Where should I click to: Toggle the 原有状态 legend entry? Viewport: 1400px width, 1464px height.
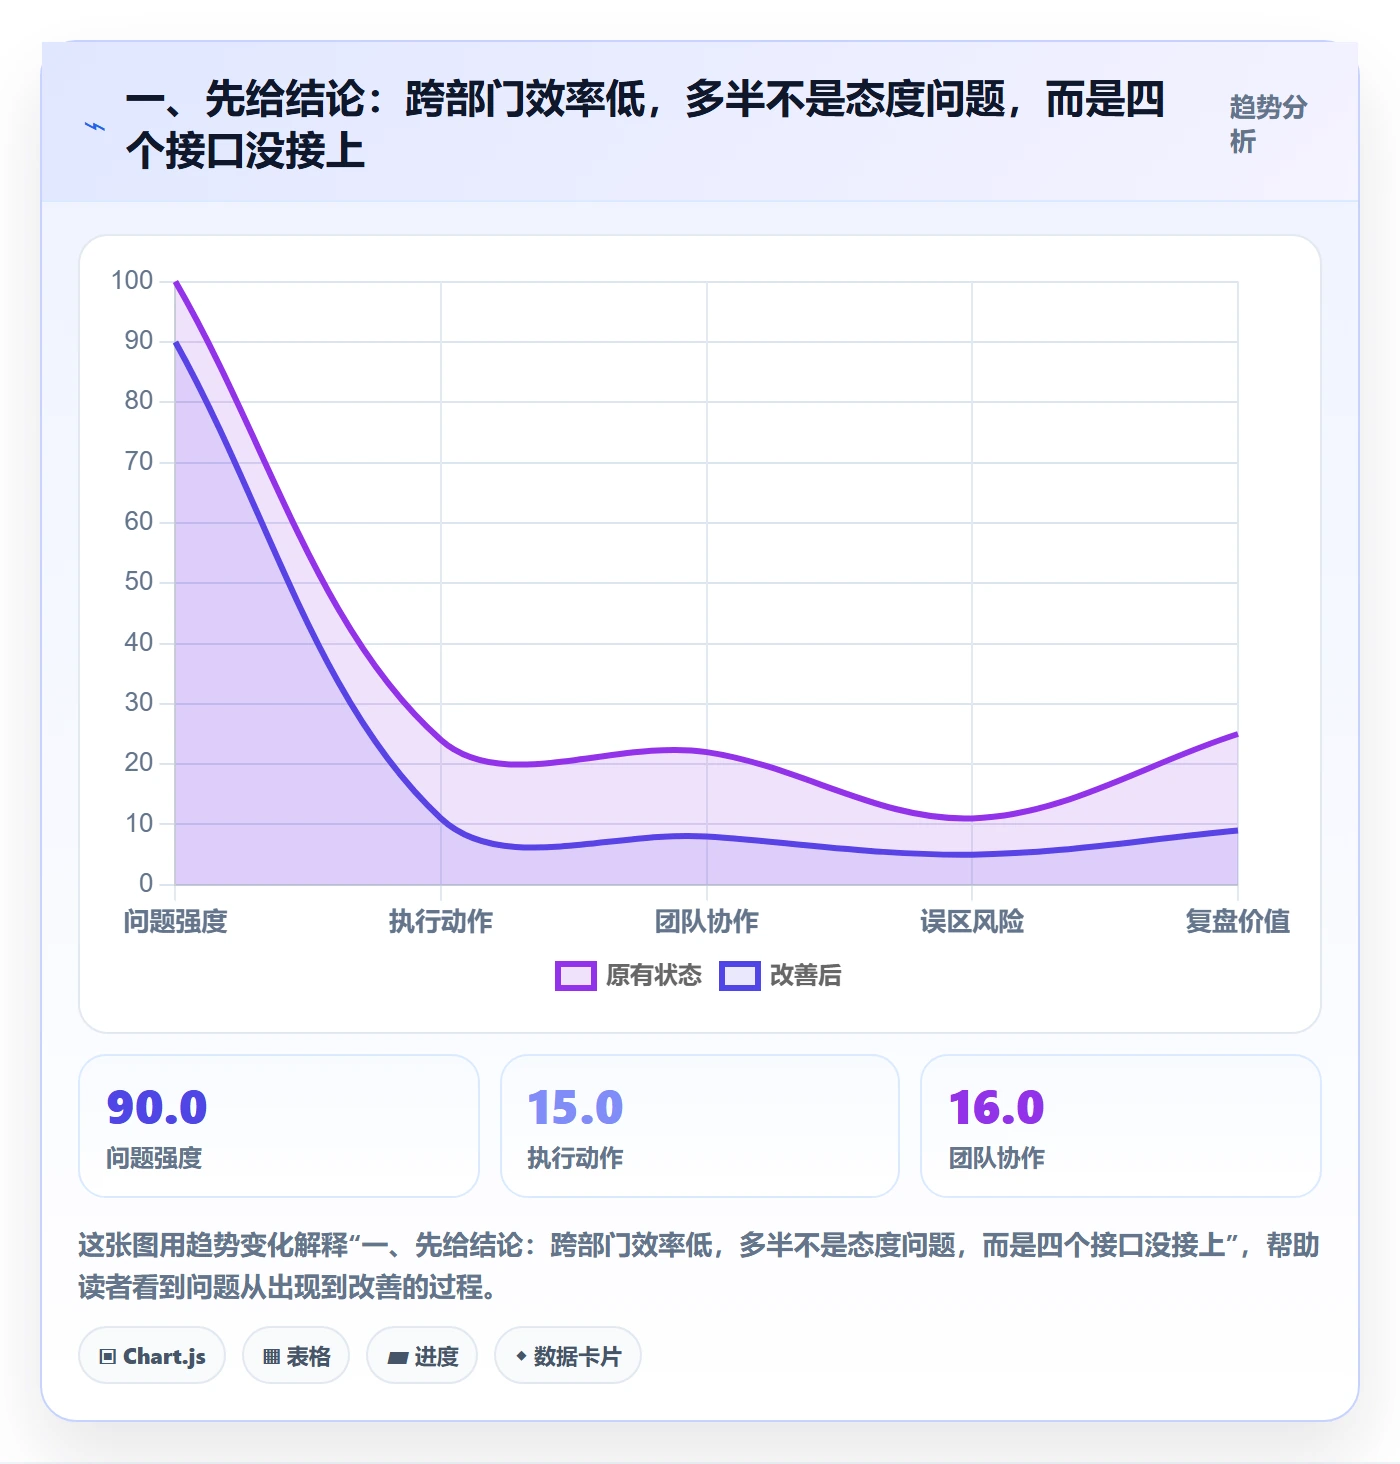629,975
